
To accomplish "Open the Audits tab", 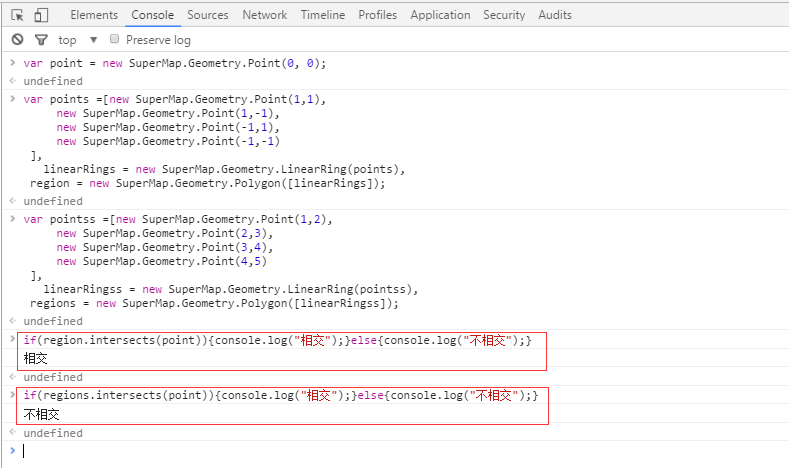I will click(555, 15).
